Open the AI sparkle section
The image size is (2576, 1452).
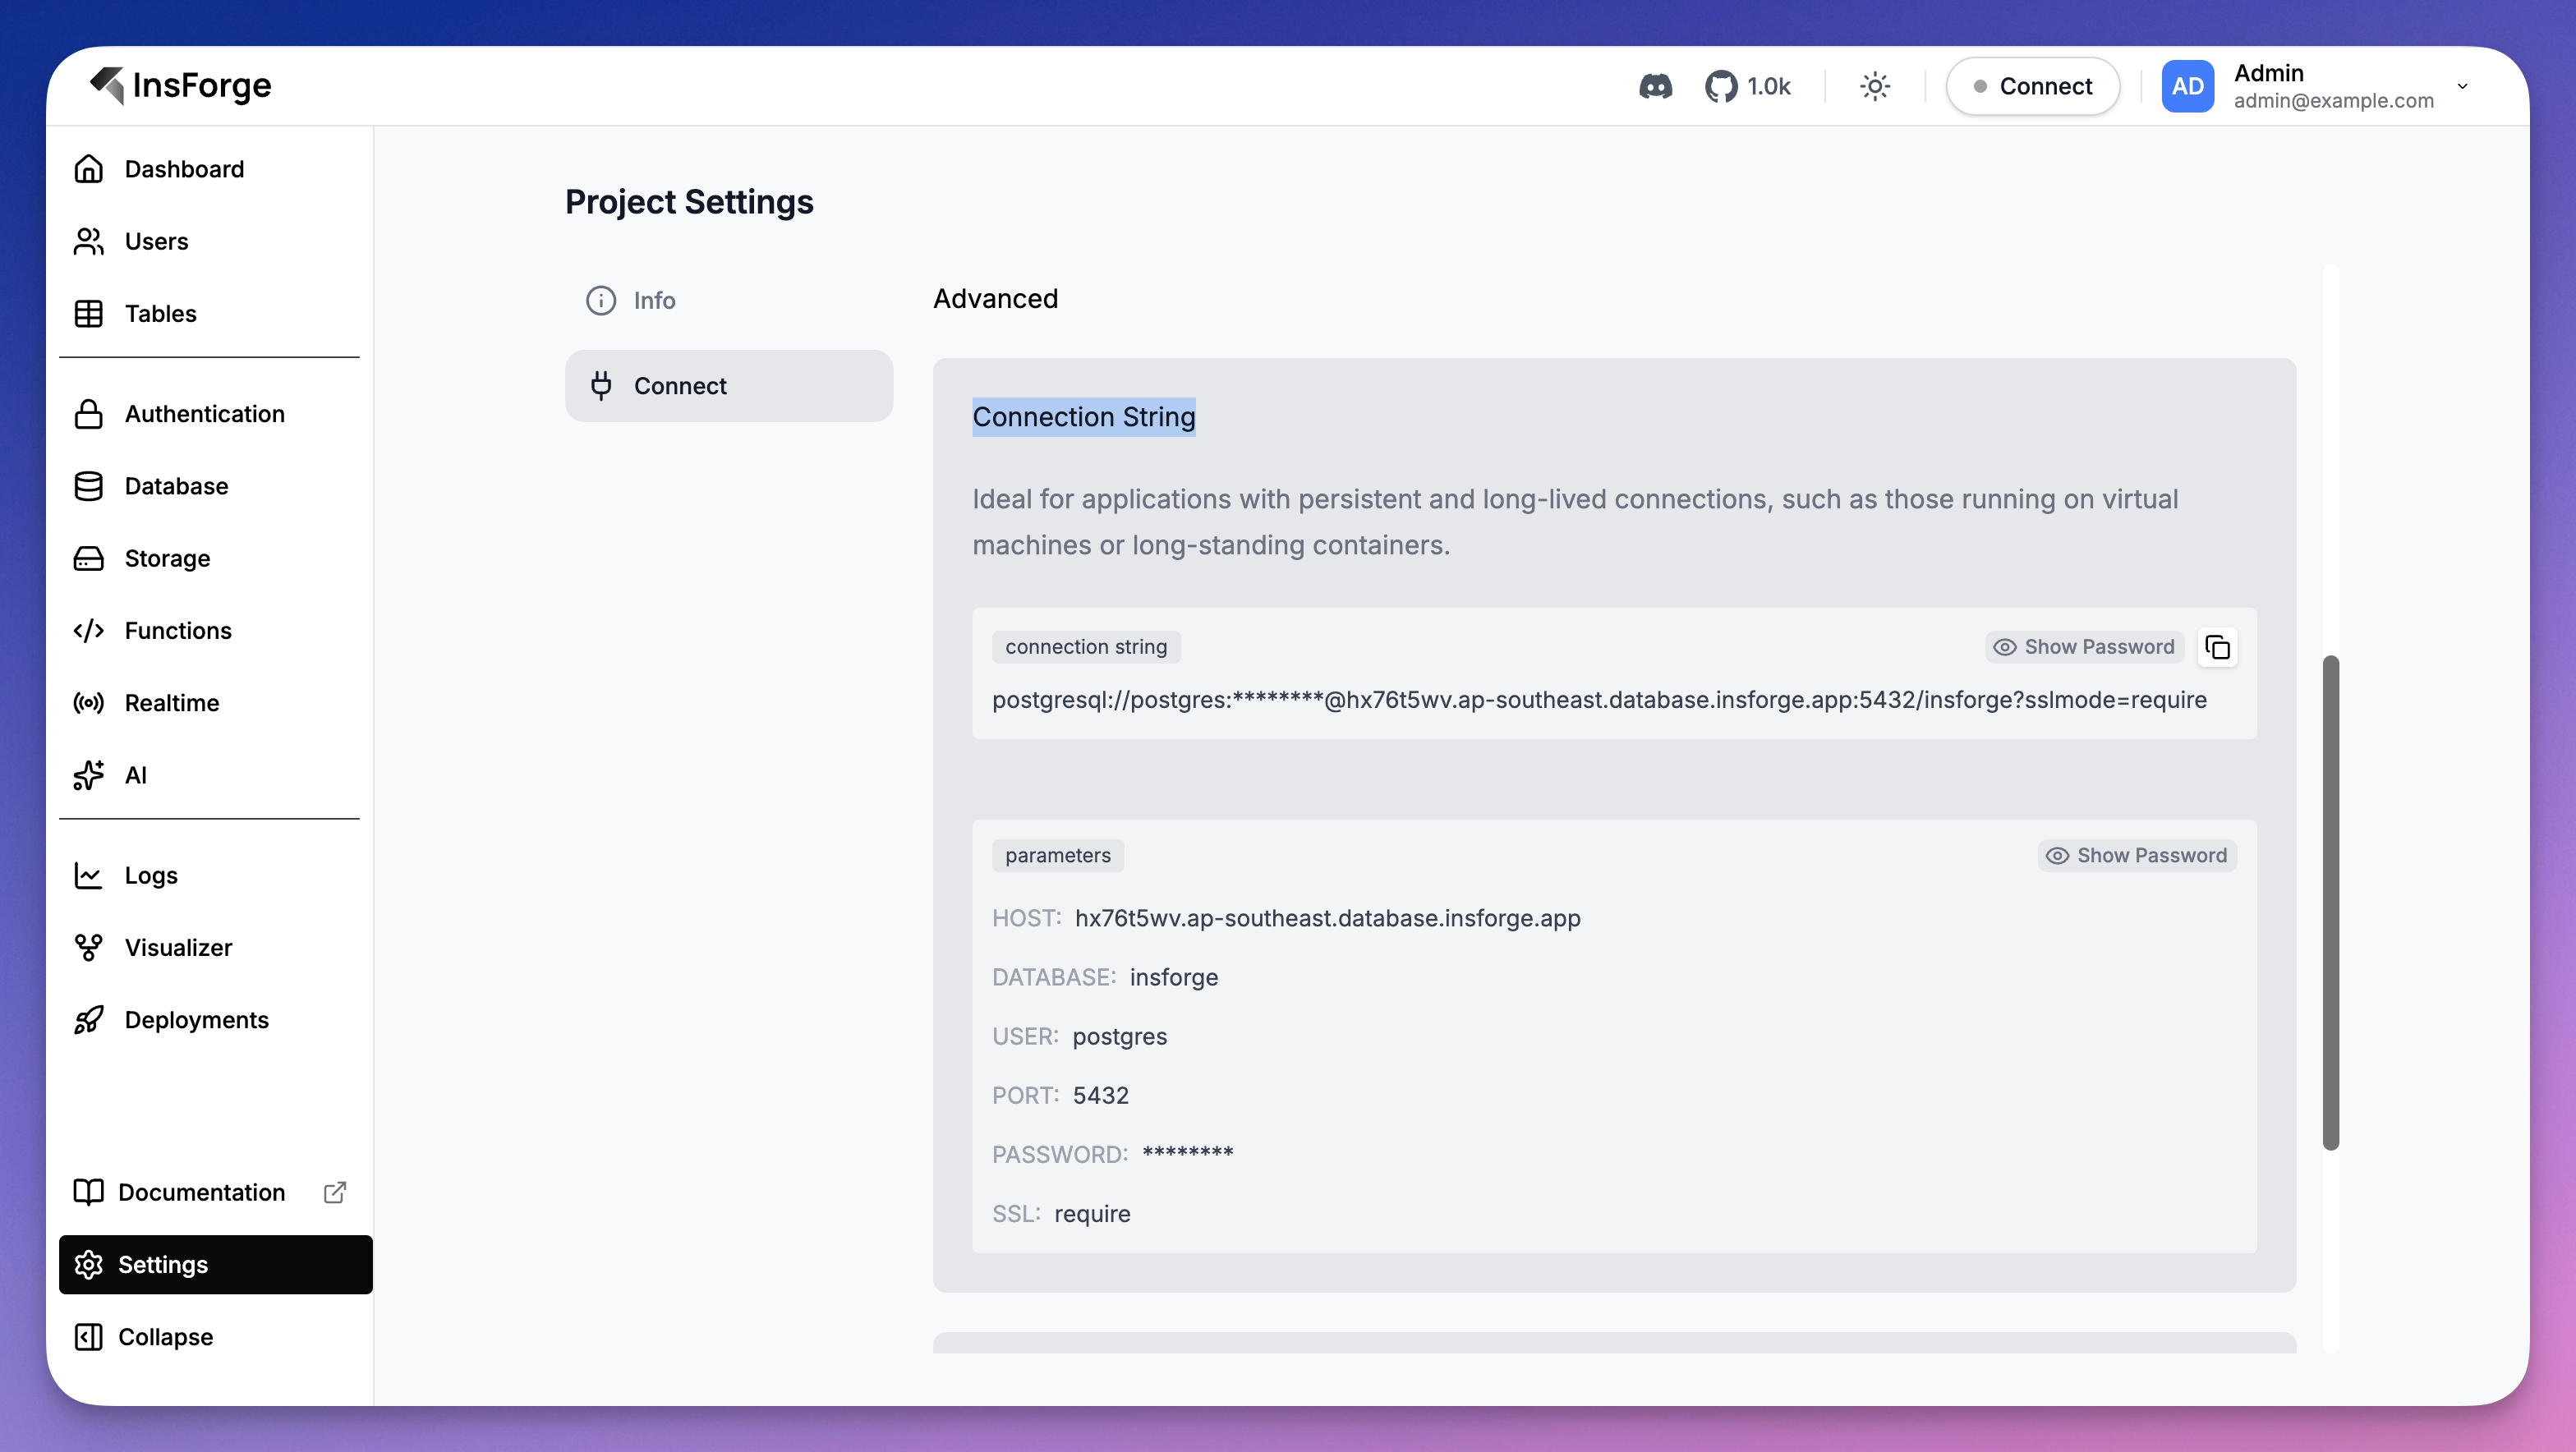89,775
